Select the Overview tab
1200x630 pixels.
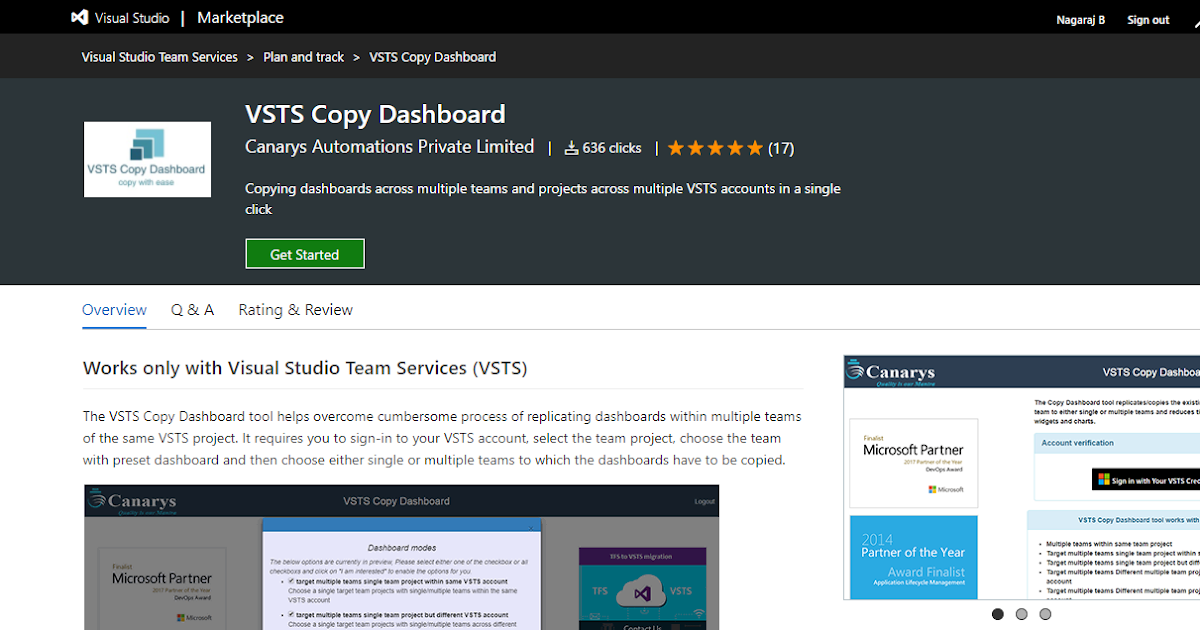pos(114,310)
